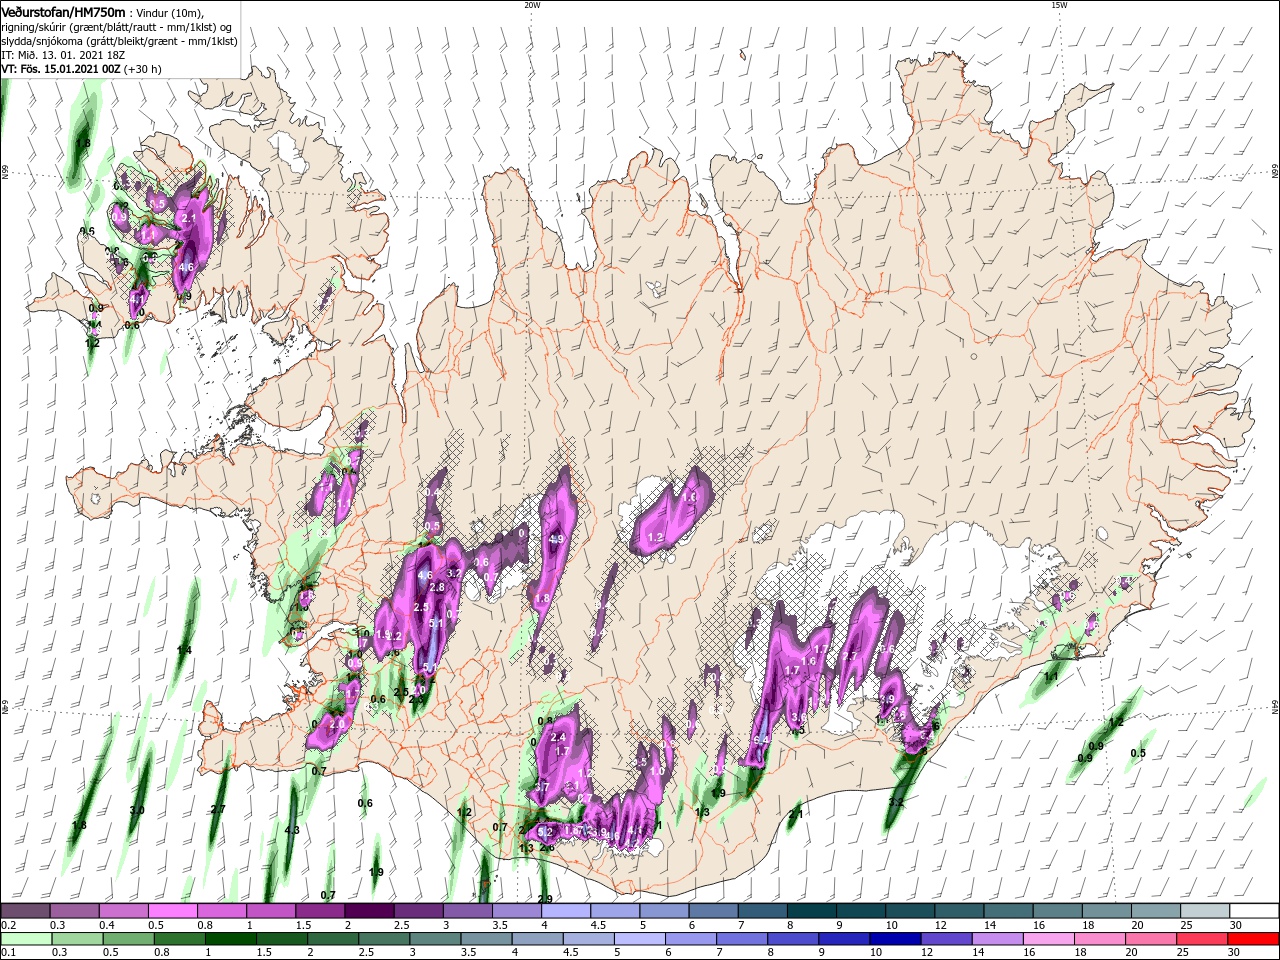Click the 'rigning/skúrir' legend description line
The height and width of the screenshot is (960, 1280).
coord(117,27)
